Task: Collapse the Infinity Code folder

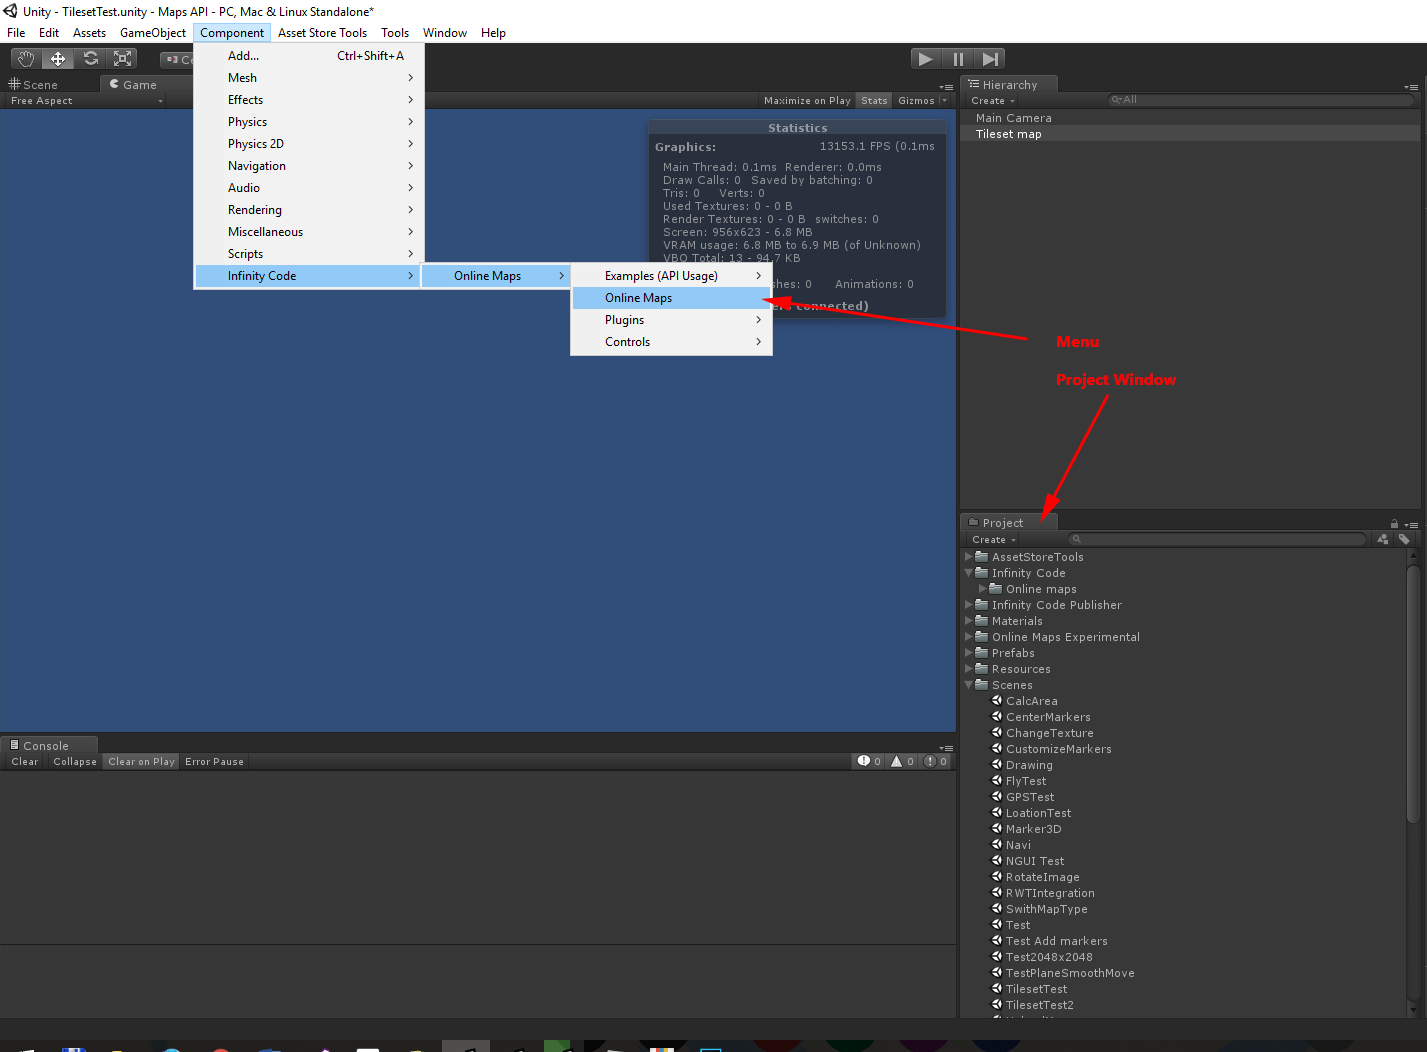Action: [968, 572]
